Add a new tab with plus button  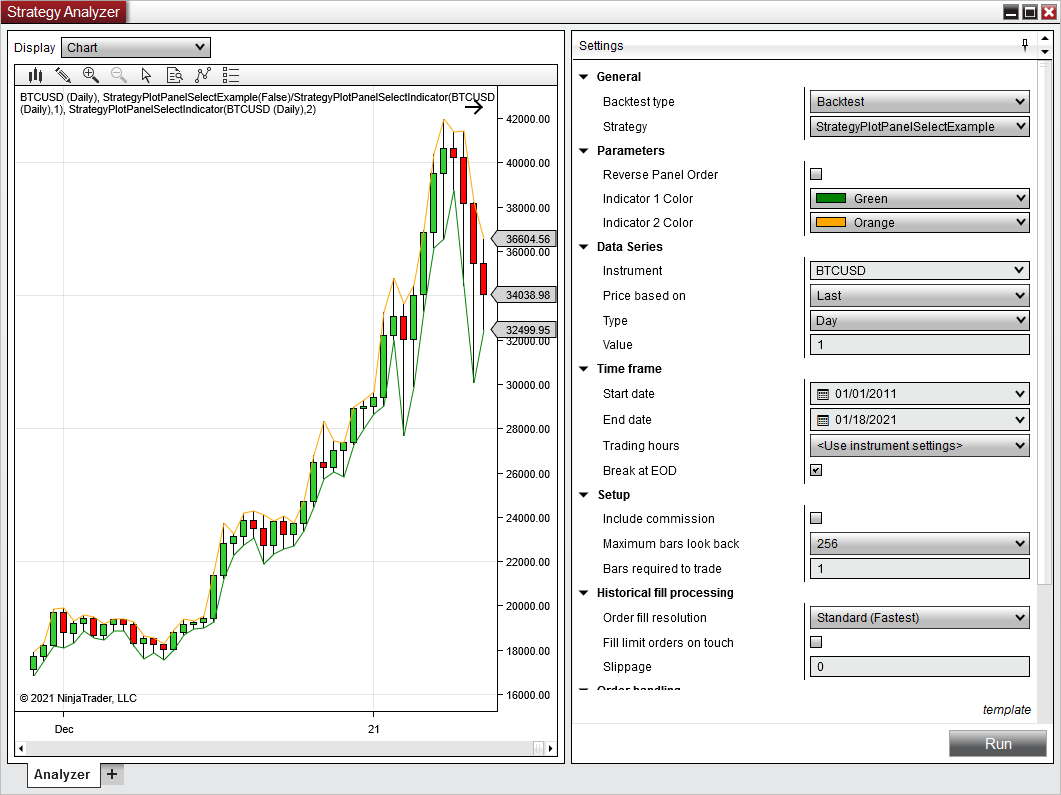coord(112,774)
